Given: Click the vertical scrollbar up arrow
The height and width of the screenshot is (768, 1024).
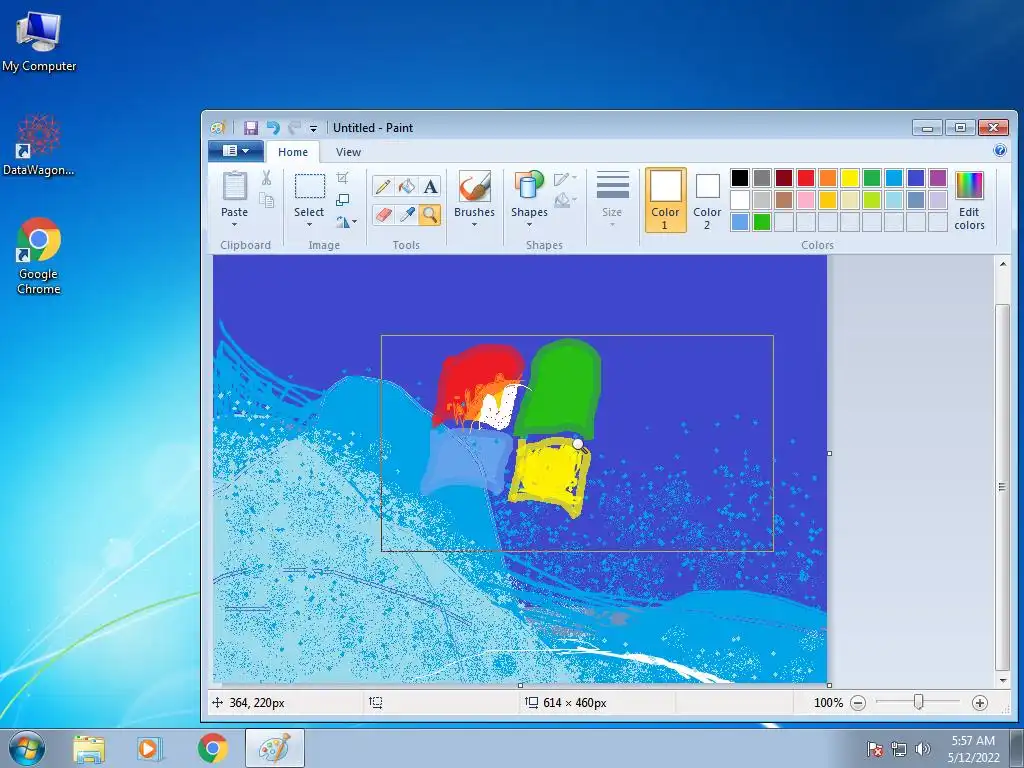Looking at the screenshot, I should point(1003,264).
